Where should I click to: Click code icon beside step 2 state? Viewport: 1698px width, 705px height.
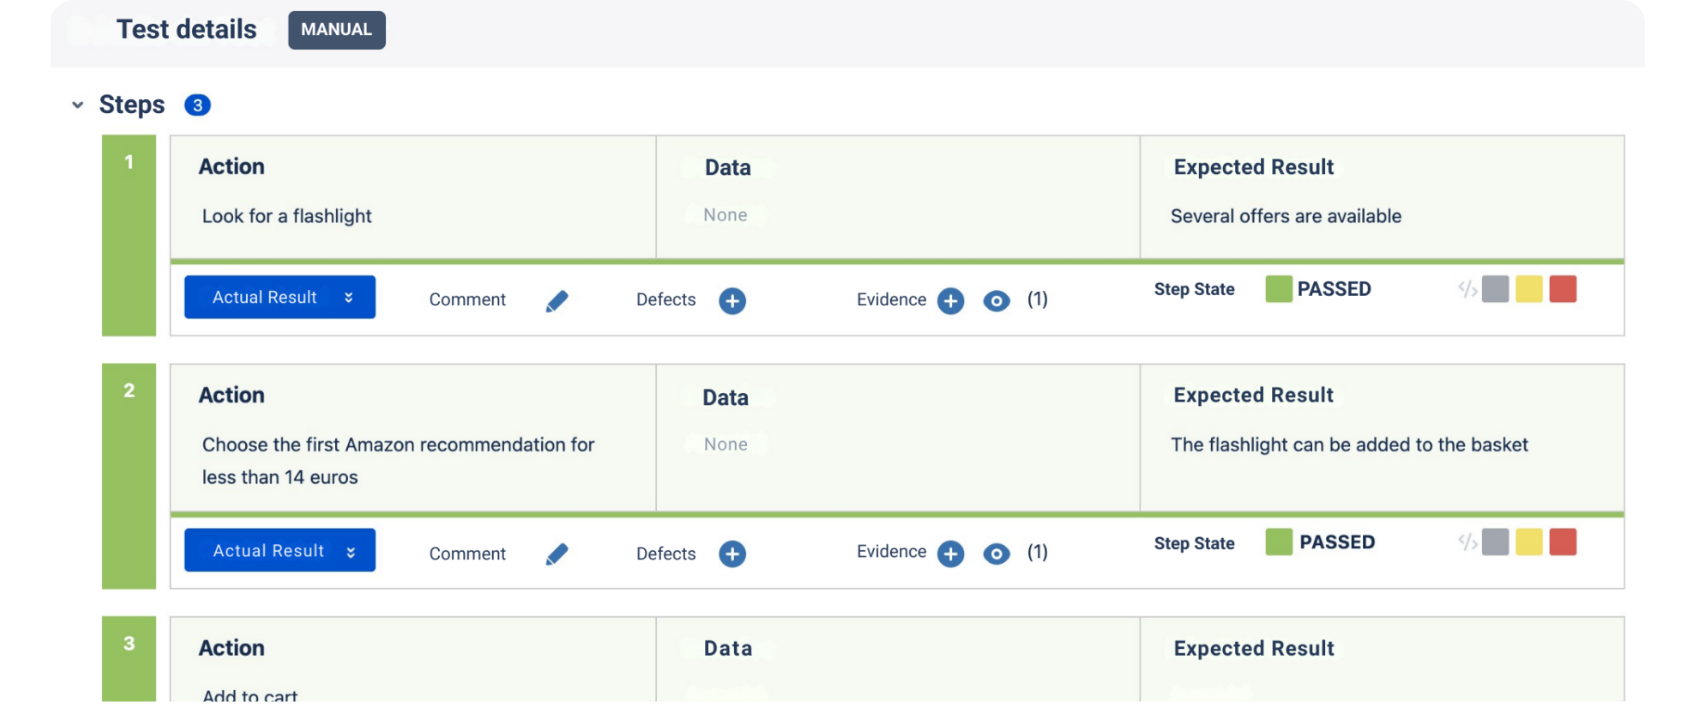click(1467, 543)
